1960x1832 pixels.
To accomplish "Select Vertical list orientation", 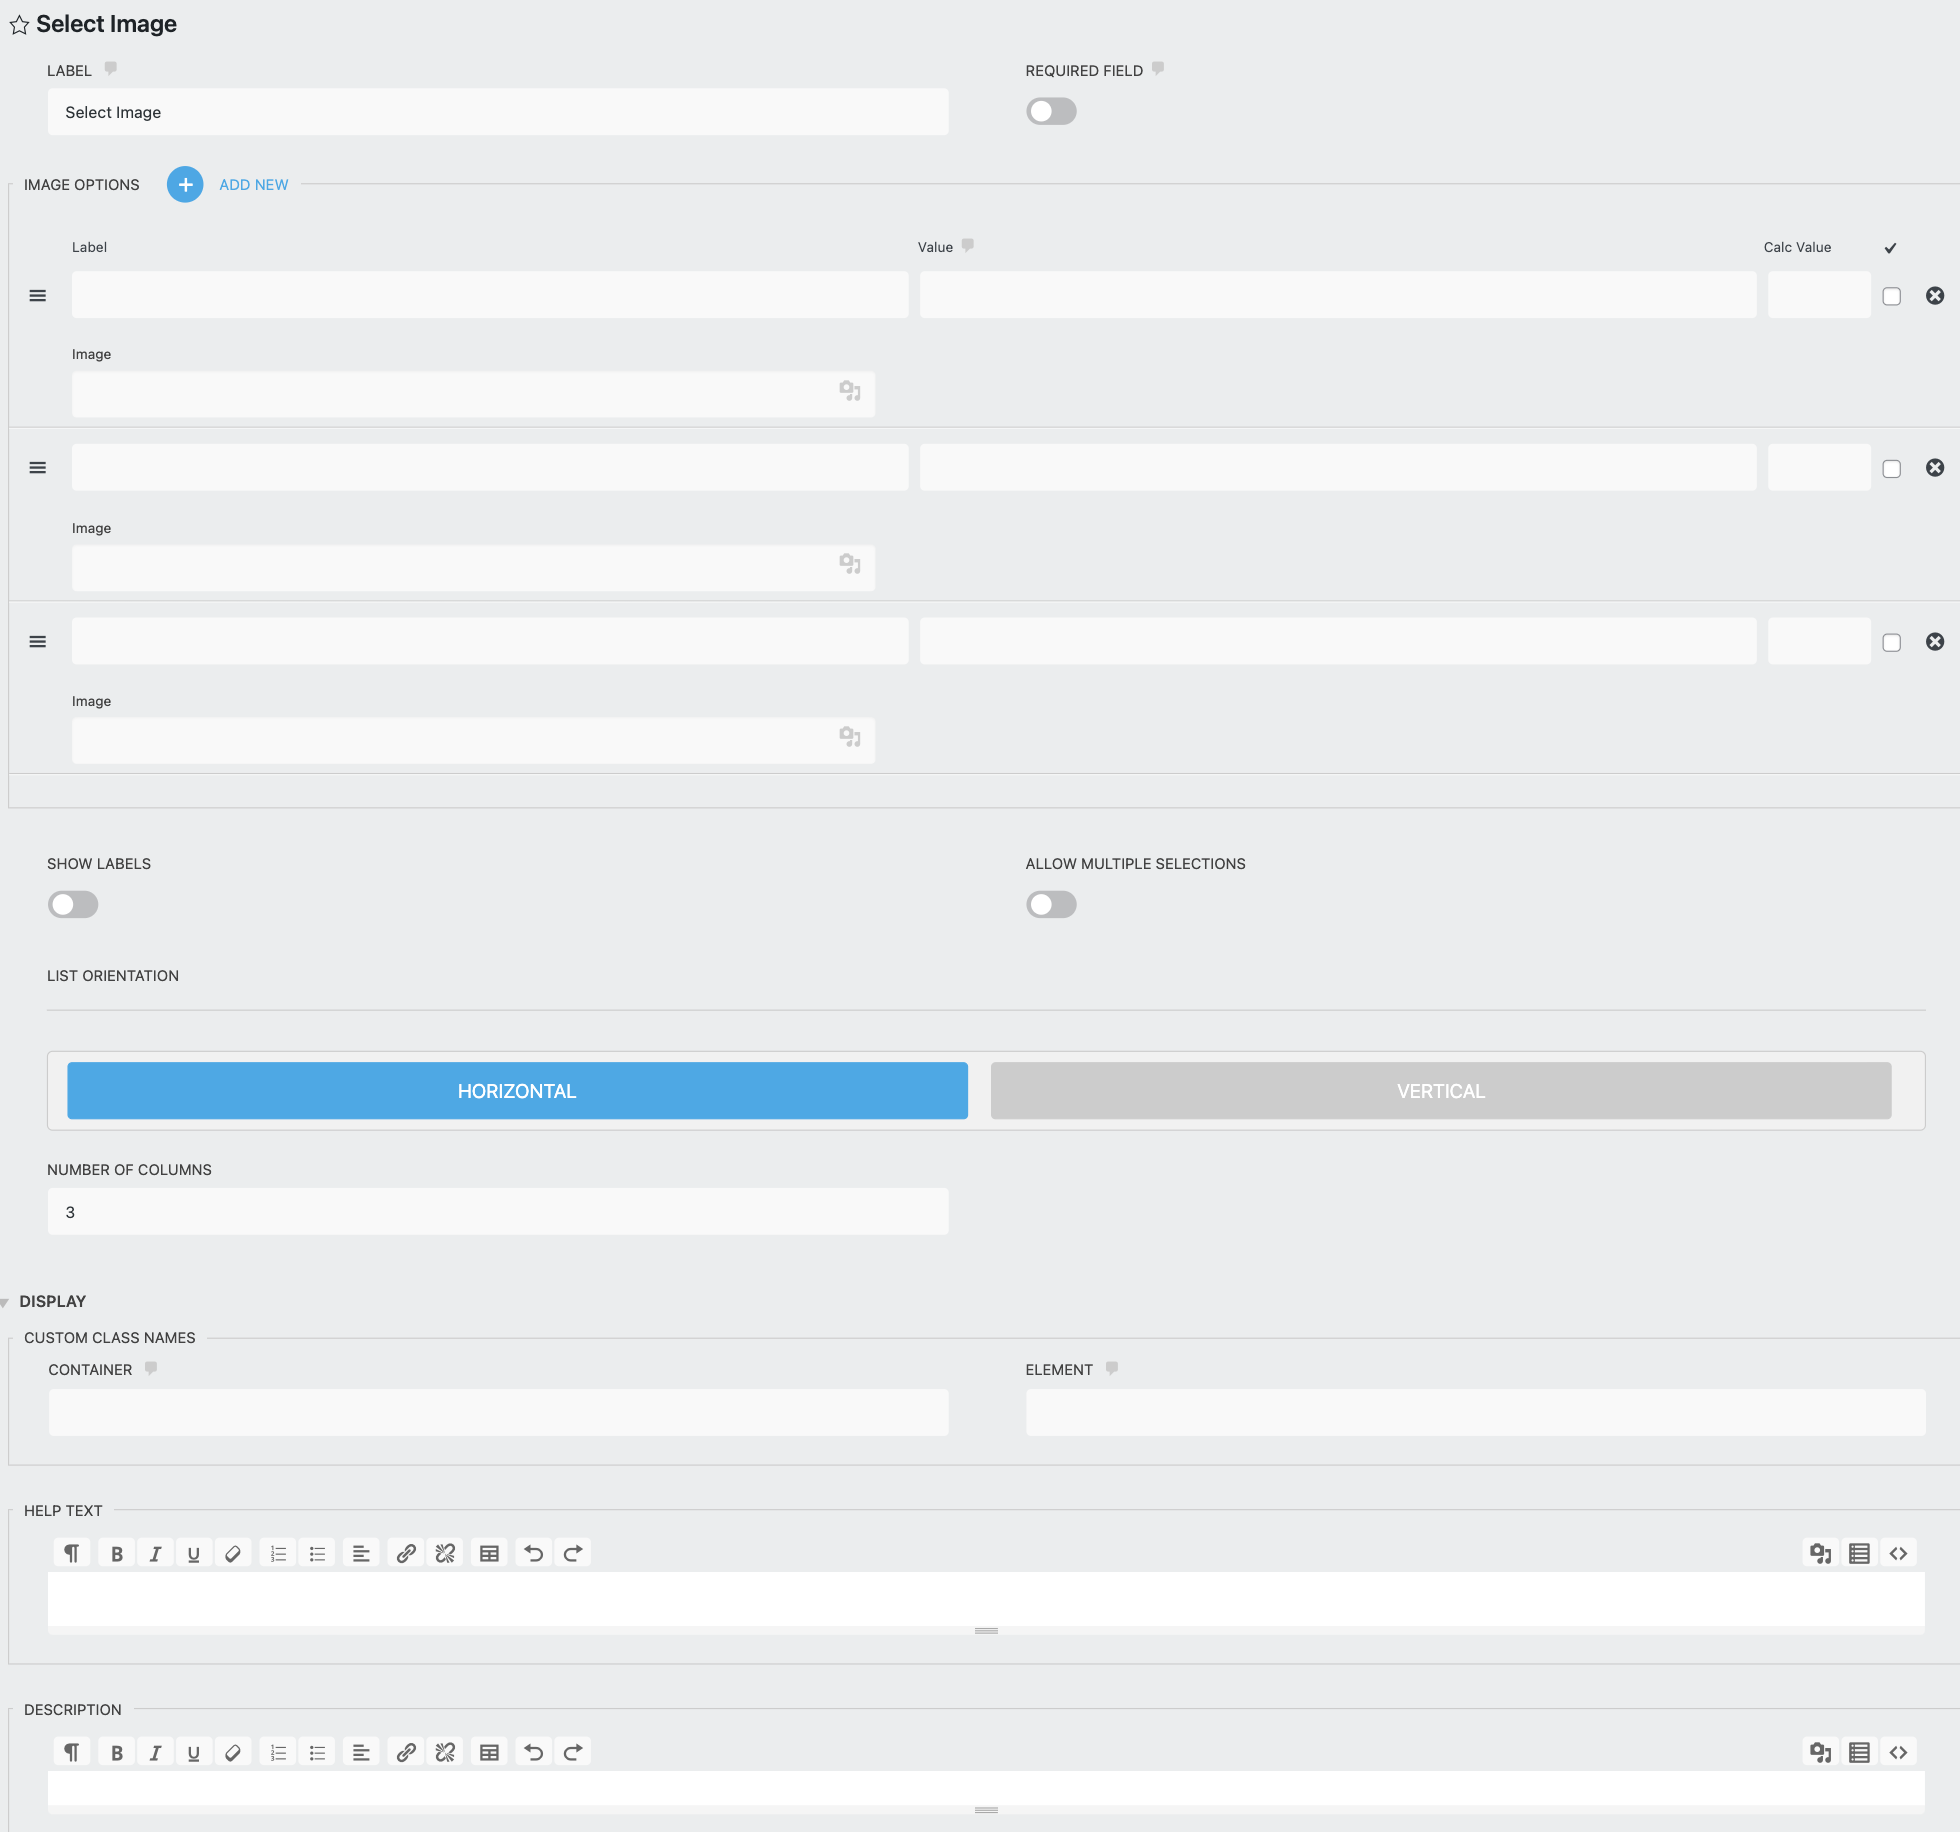I will [1440, 1090].
